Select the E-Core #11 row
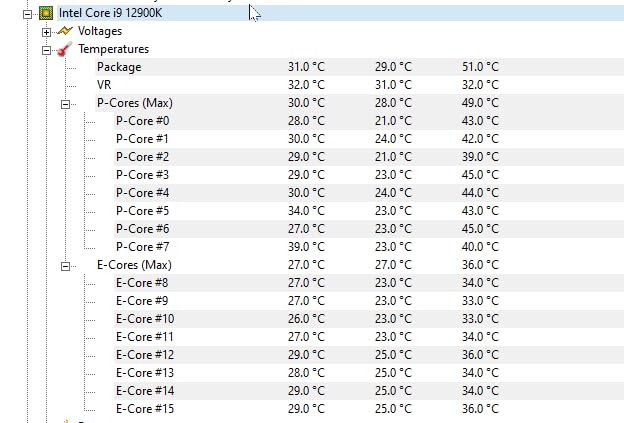The width and height of the screenshot is (624, 423). click(369, 337)
